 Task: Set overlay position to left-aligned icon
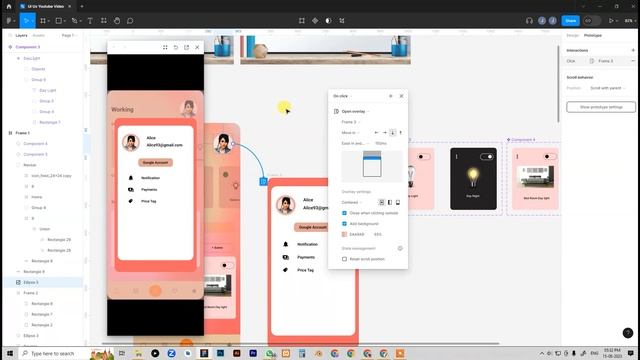(390, 202)
